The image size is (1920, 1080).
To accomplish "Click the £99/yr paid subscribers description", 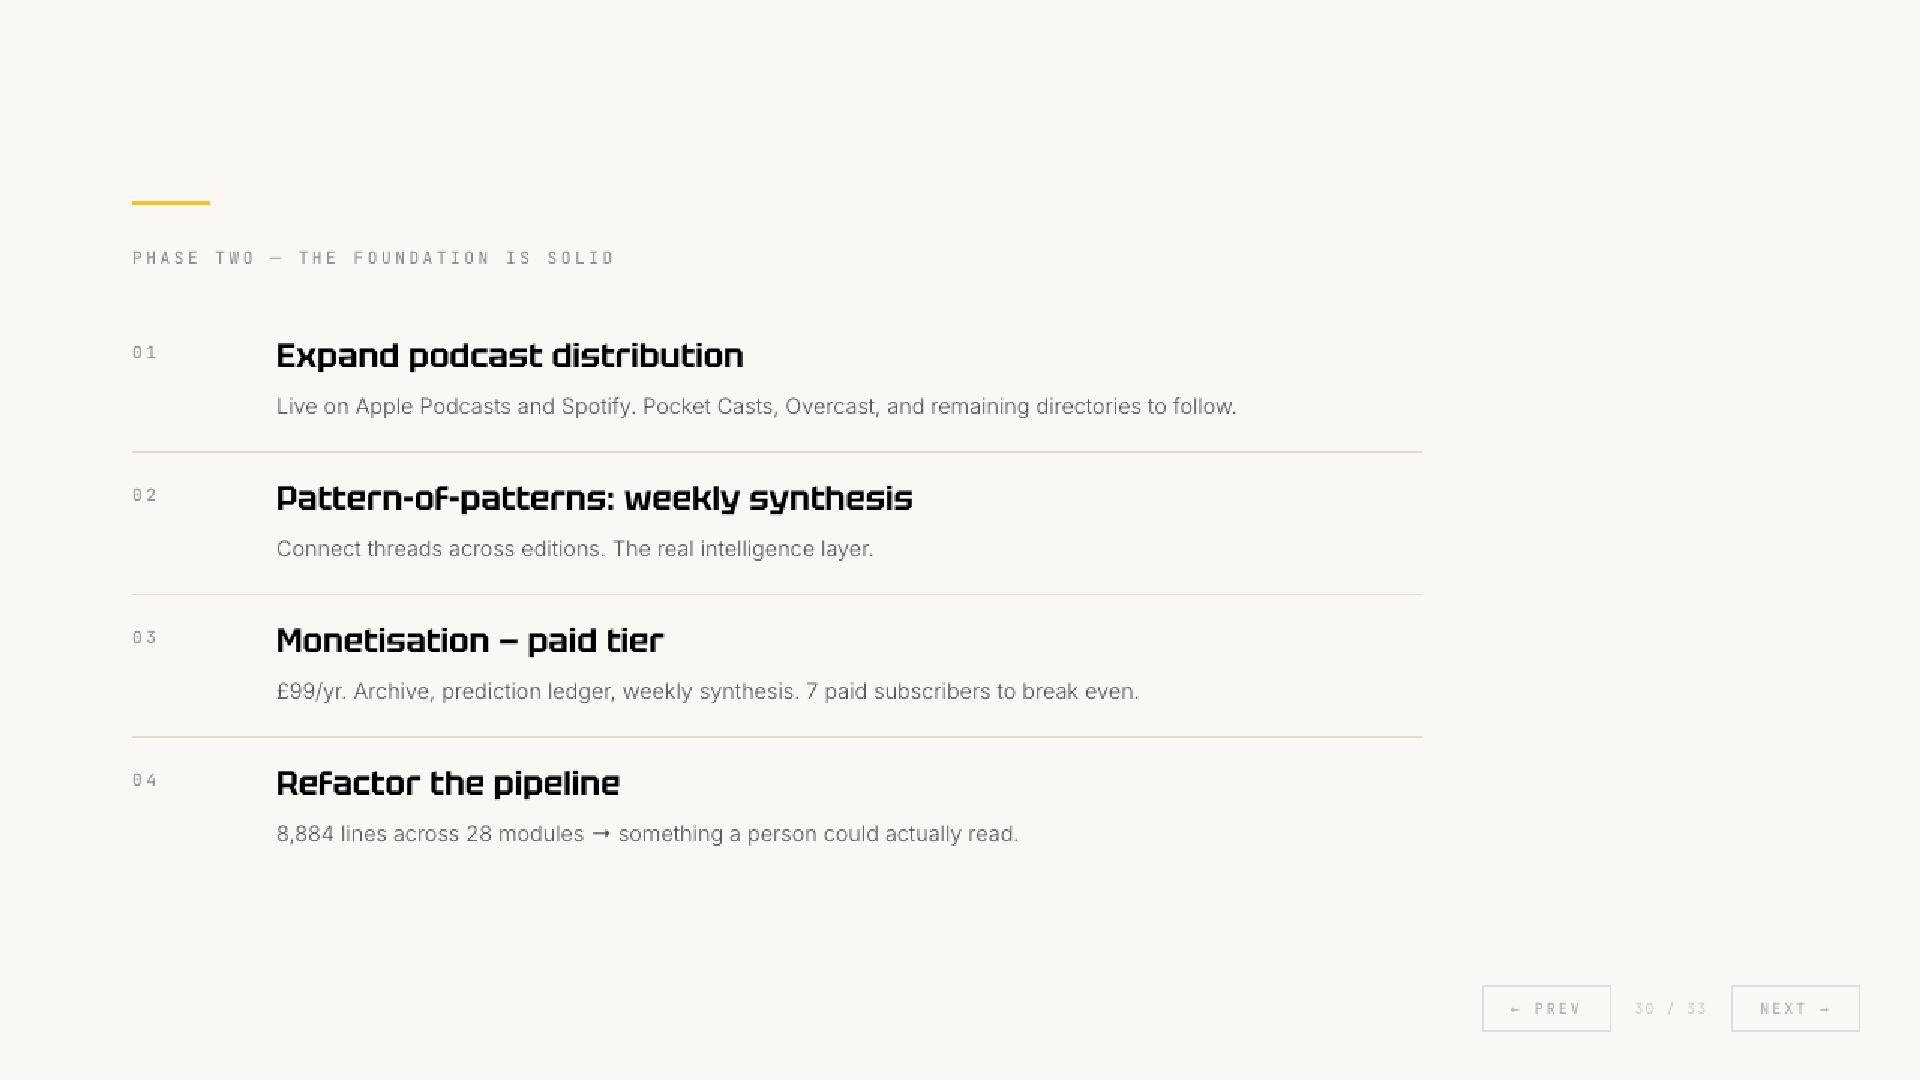I will [707, 692].
